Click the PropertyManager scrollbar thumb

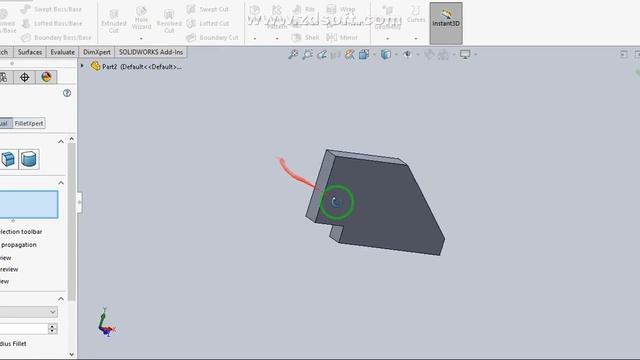pyautogui.click(x=71, y=222)
